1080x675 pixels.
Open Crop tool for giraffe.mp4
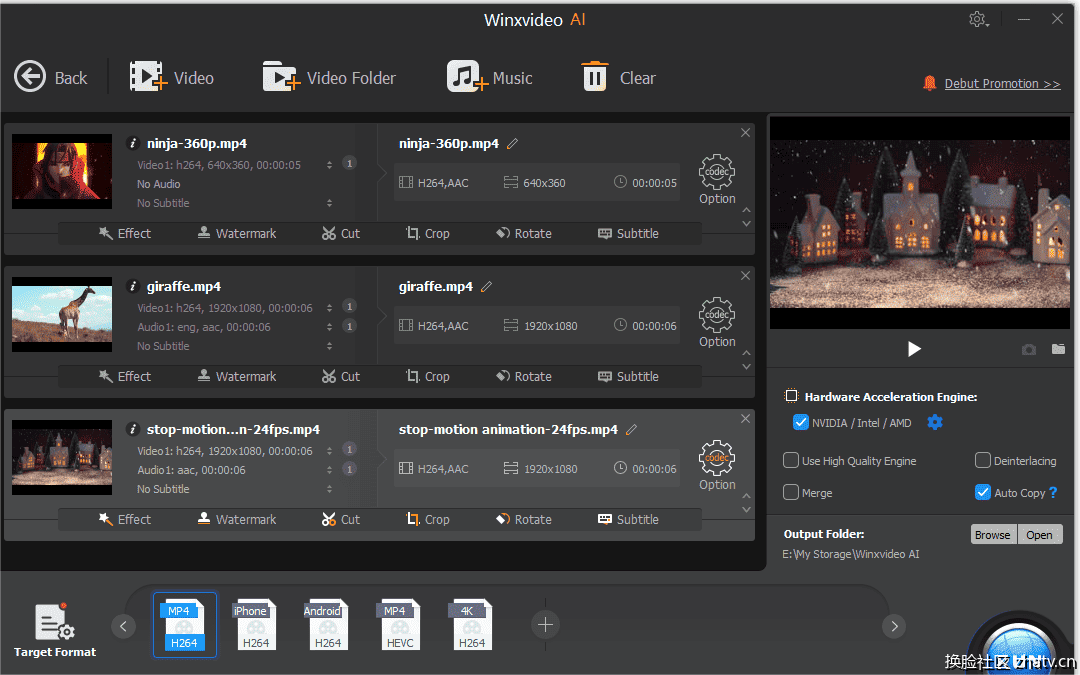pos(428,377)
